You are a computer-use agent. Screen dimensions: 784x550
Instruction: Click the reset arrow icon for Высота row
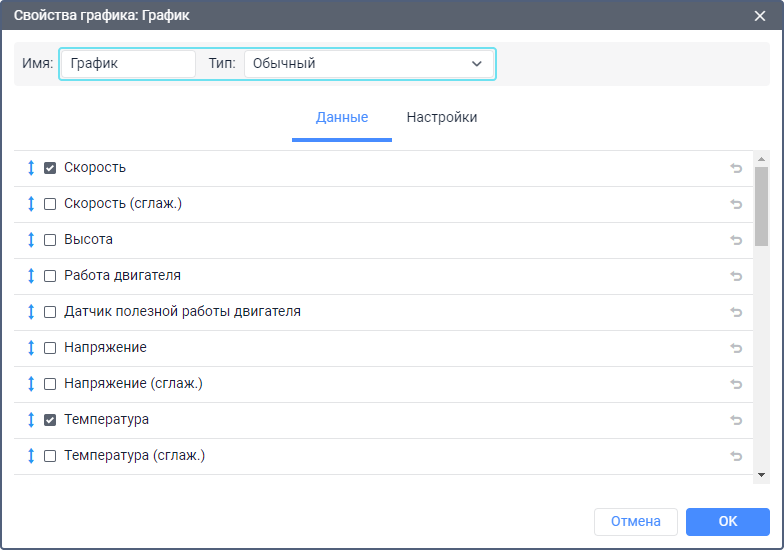pos(736,240)
